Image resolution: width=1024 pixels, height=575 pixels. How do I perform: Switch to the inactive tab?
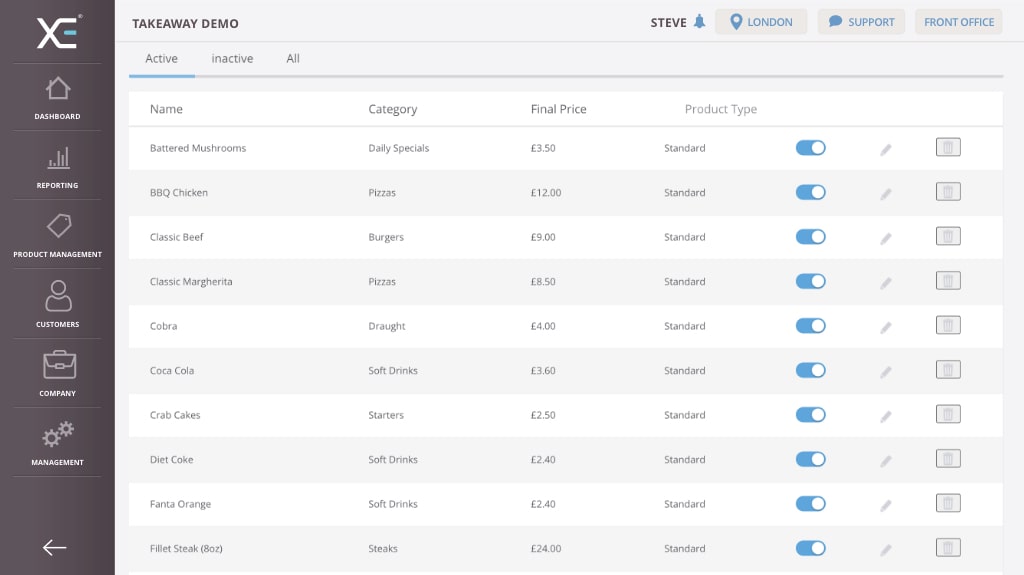[232, 59]
